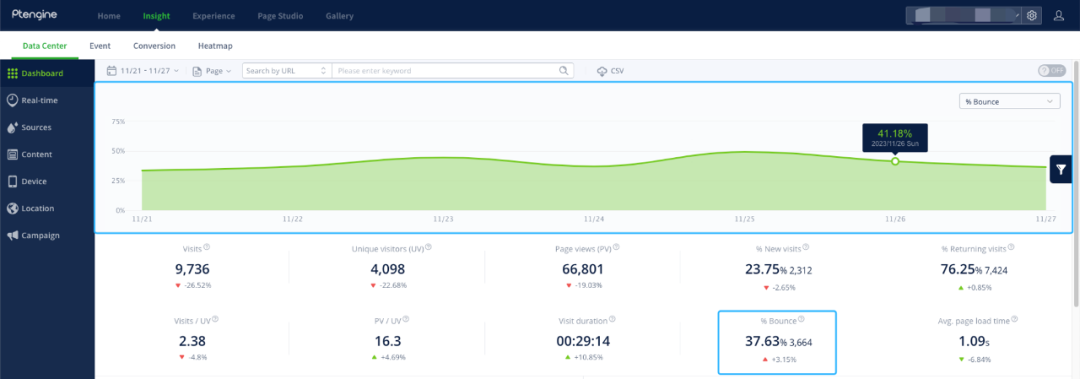Open the Experience menu

(x=214, y=16)
